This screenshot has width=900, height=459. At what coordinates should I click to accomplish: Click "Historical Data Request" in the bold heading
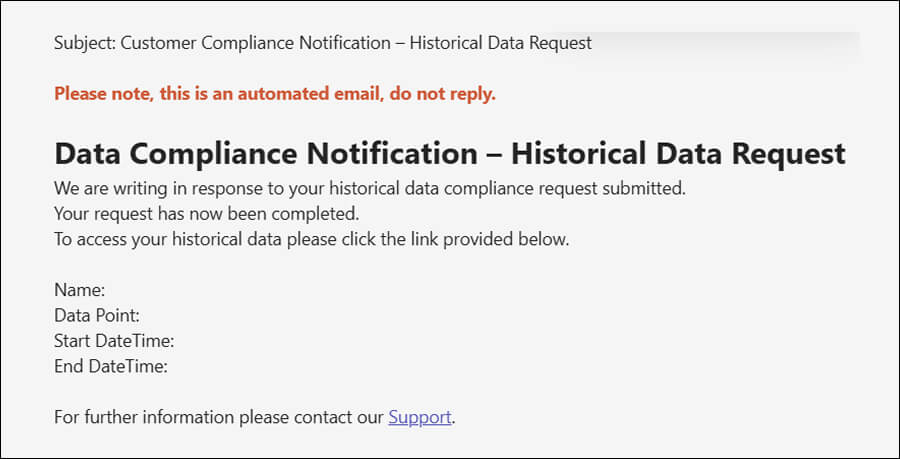pyautogui.click(x=678, y=154)
